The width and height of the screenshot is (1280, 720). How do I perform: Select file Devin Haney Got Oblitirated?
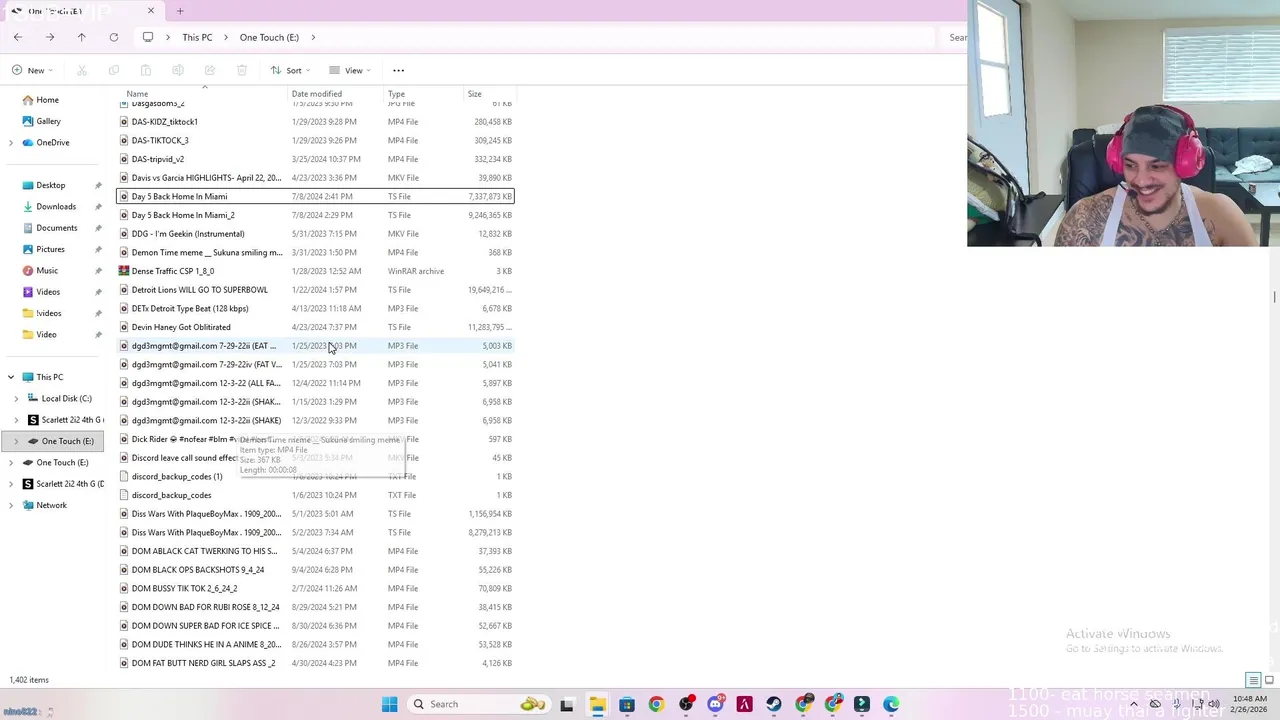pos(181,327)
